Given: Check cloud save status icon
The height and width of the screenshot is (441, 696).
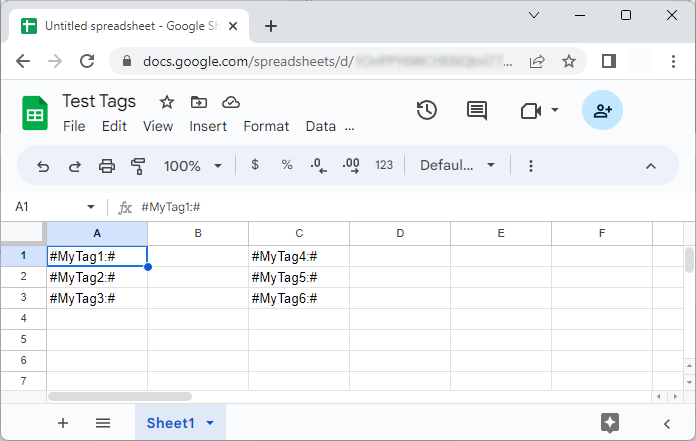Looking at the screenshot, I should (231, 102).
